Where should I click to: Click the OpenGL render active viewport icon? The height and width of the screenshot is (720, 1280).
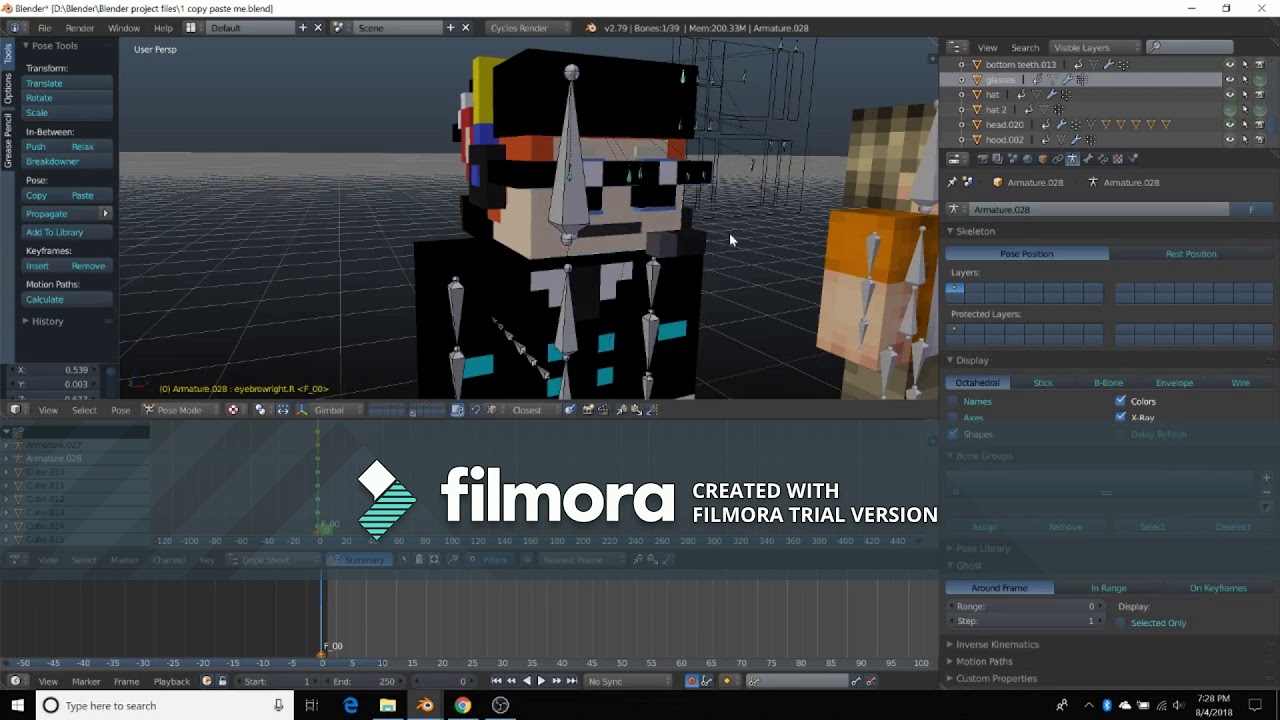tap(588, 410)
